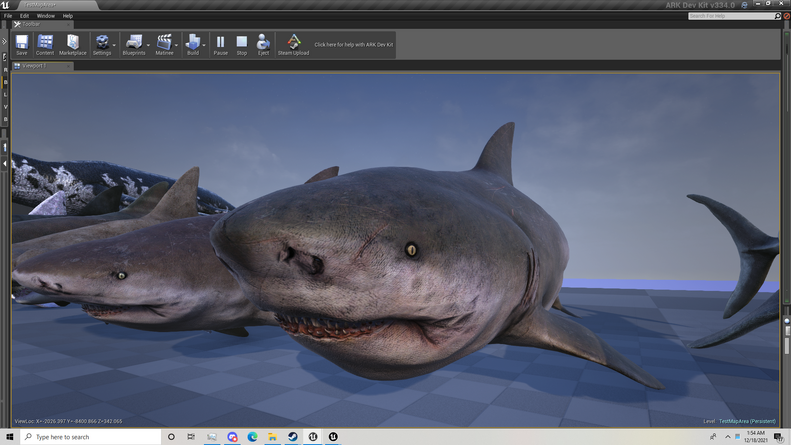Click the Save toolbar icon
This screenshot has width=791, height=445.
(22, 44)
